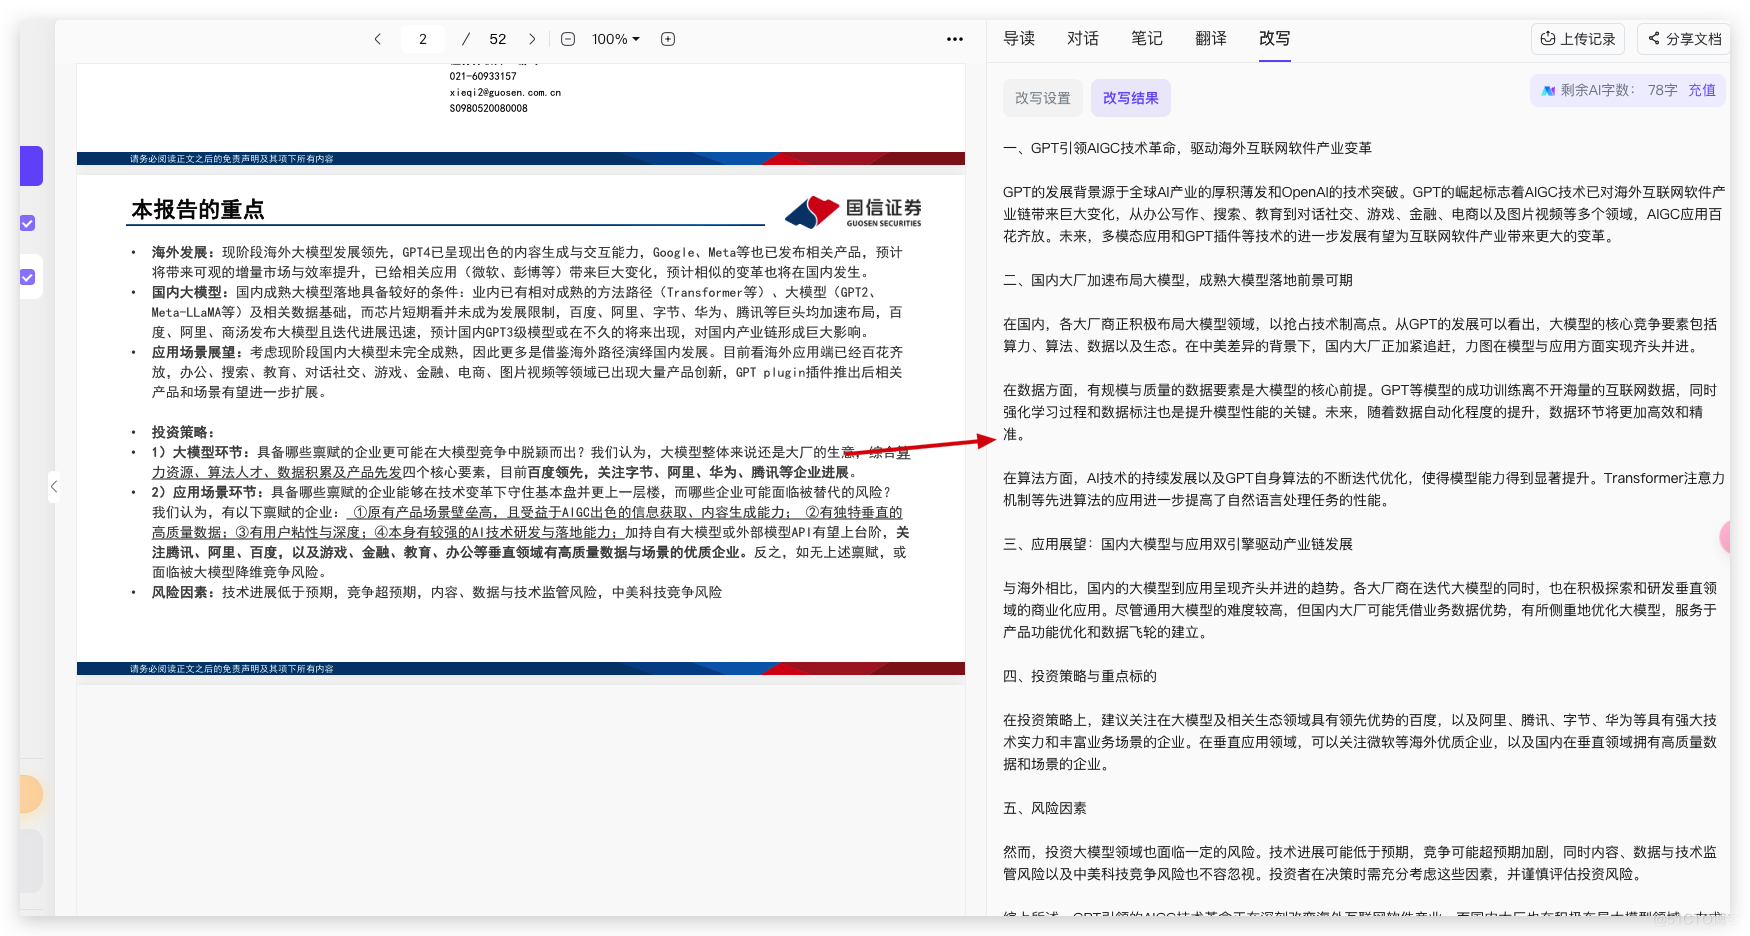1750x936 pixels.
Task: Edit the current page number field
Action: point(423,39)
